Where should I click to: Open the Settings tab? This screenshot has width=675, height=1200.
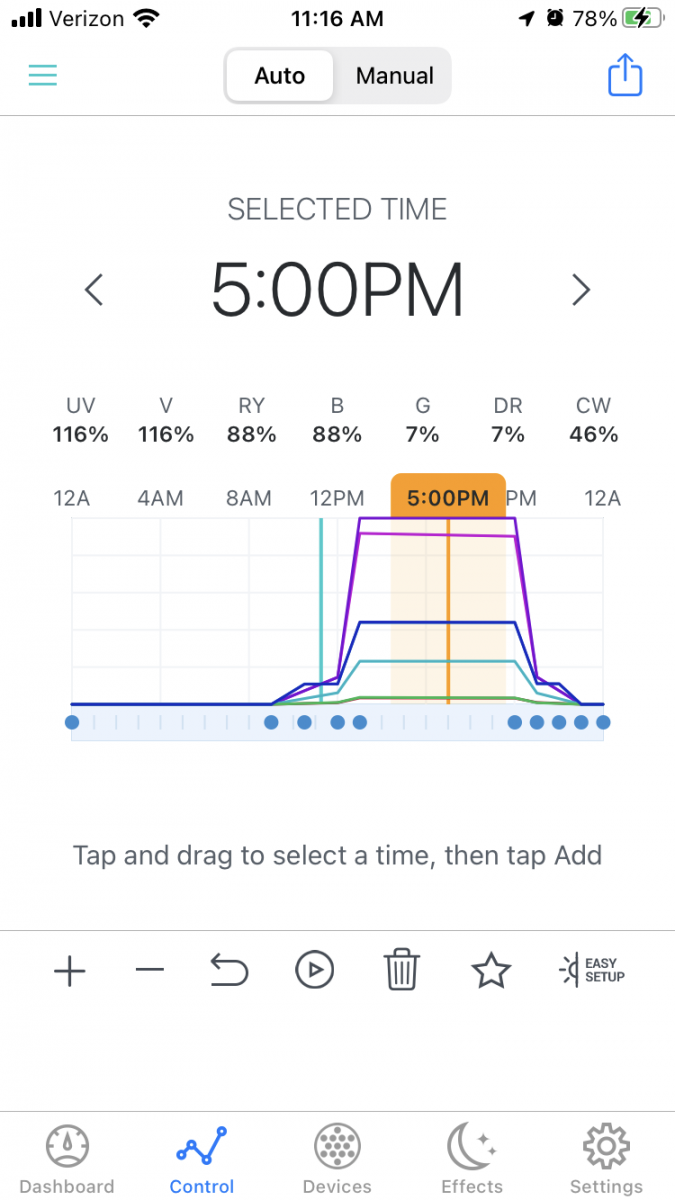606,1160
